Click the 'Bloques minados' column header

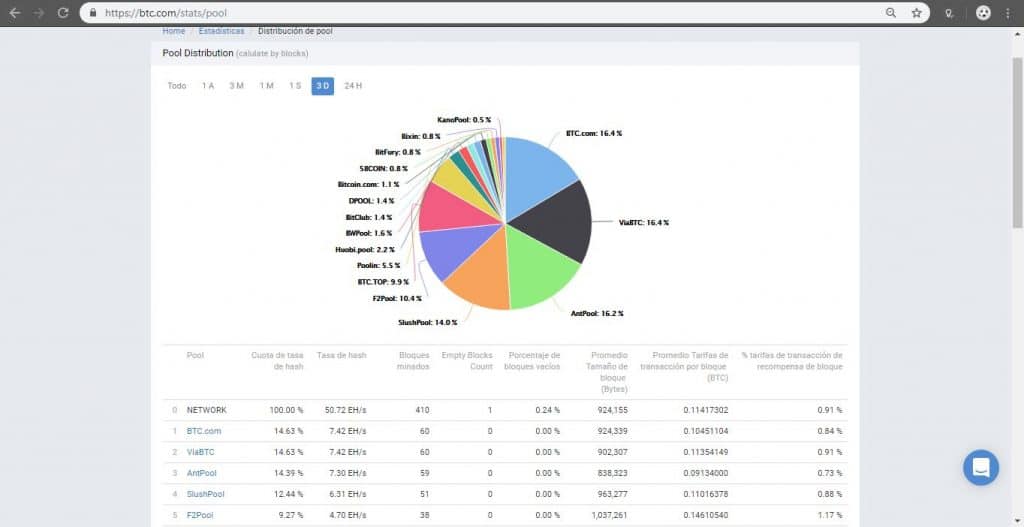pos(413,361)
